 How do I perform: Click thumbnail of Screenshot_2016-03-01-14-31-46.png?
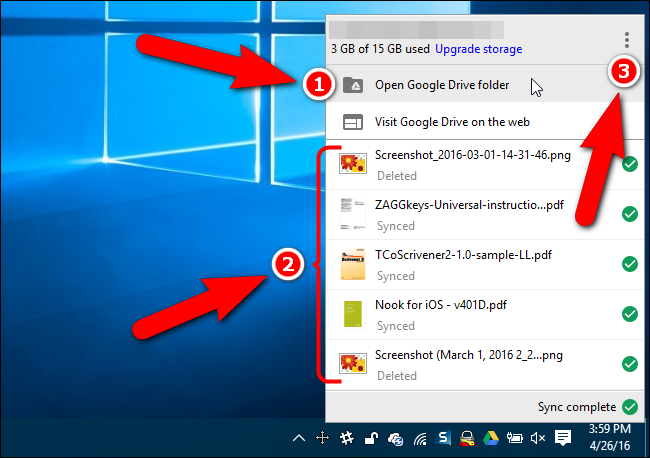click(x=353, y=163)
